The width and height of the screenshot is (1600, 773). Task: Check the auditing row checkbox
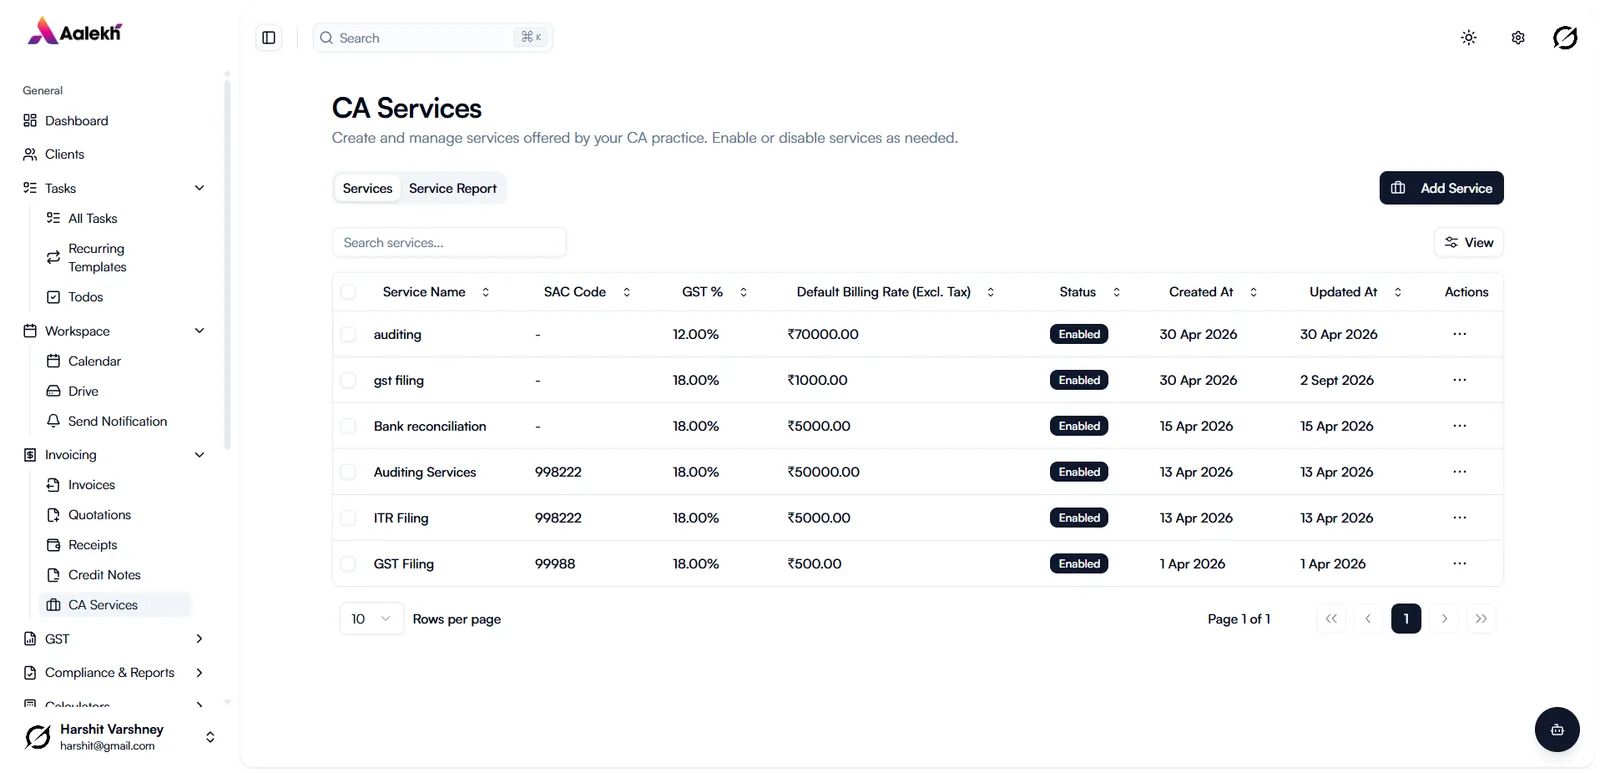pos(348,334)
